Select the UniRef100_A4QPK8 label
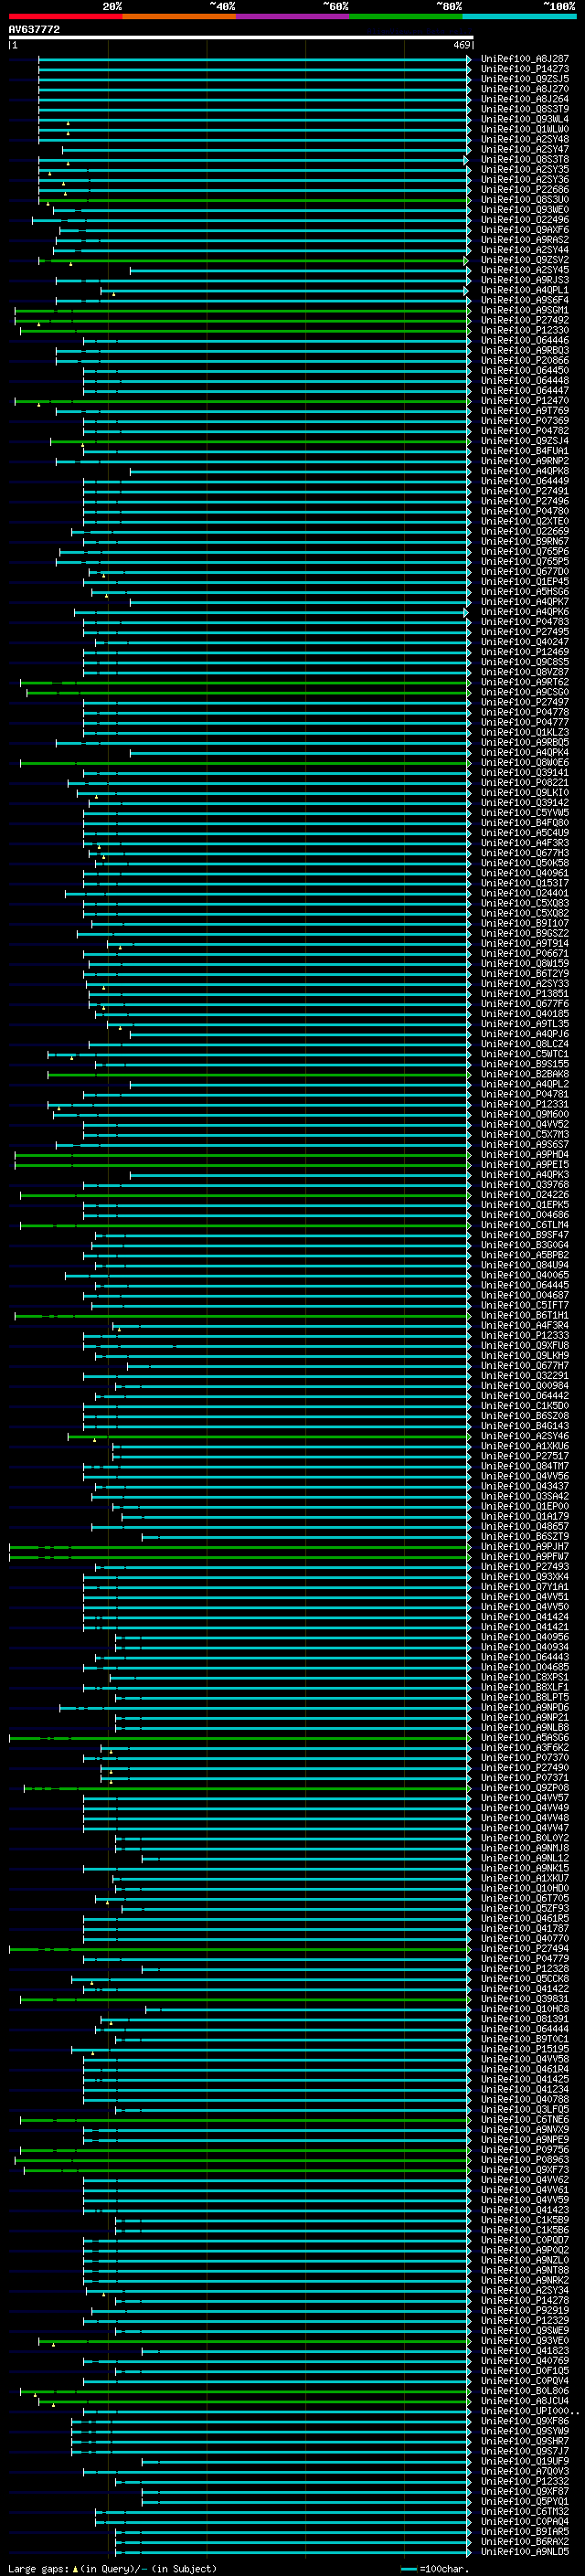The image size is (585, 2576). coord(525,471)
